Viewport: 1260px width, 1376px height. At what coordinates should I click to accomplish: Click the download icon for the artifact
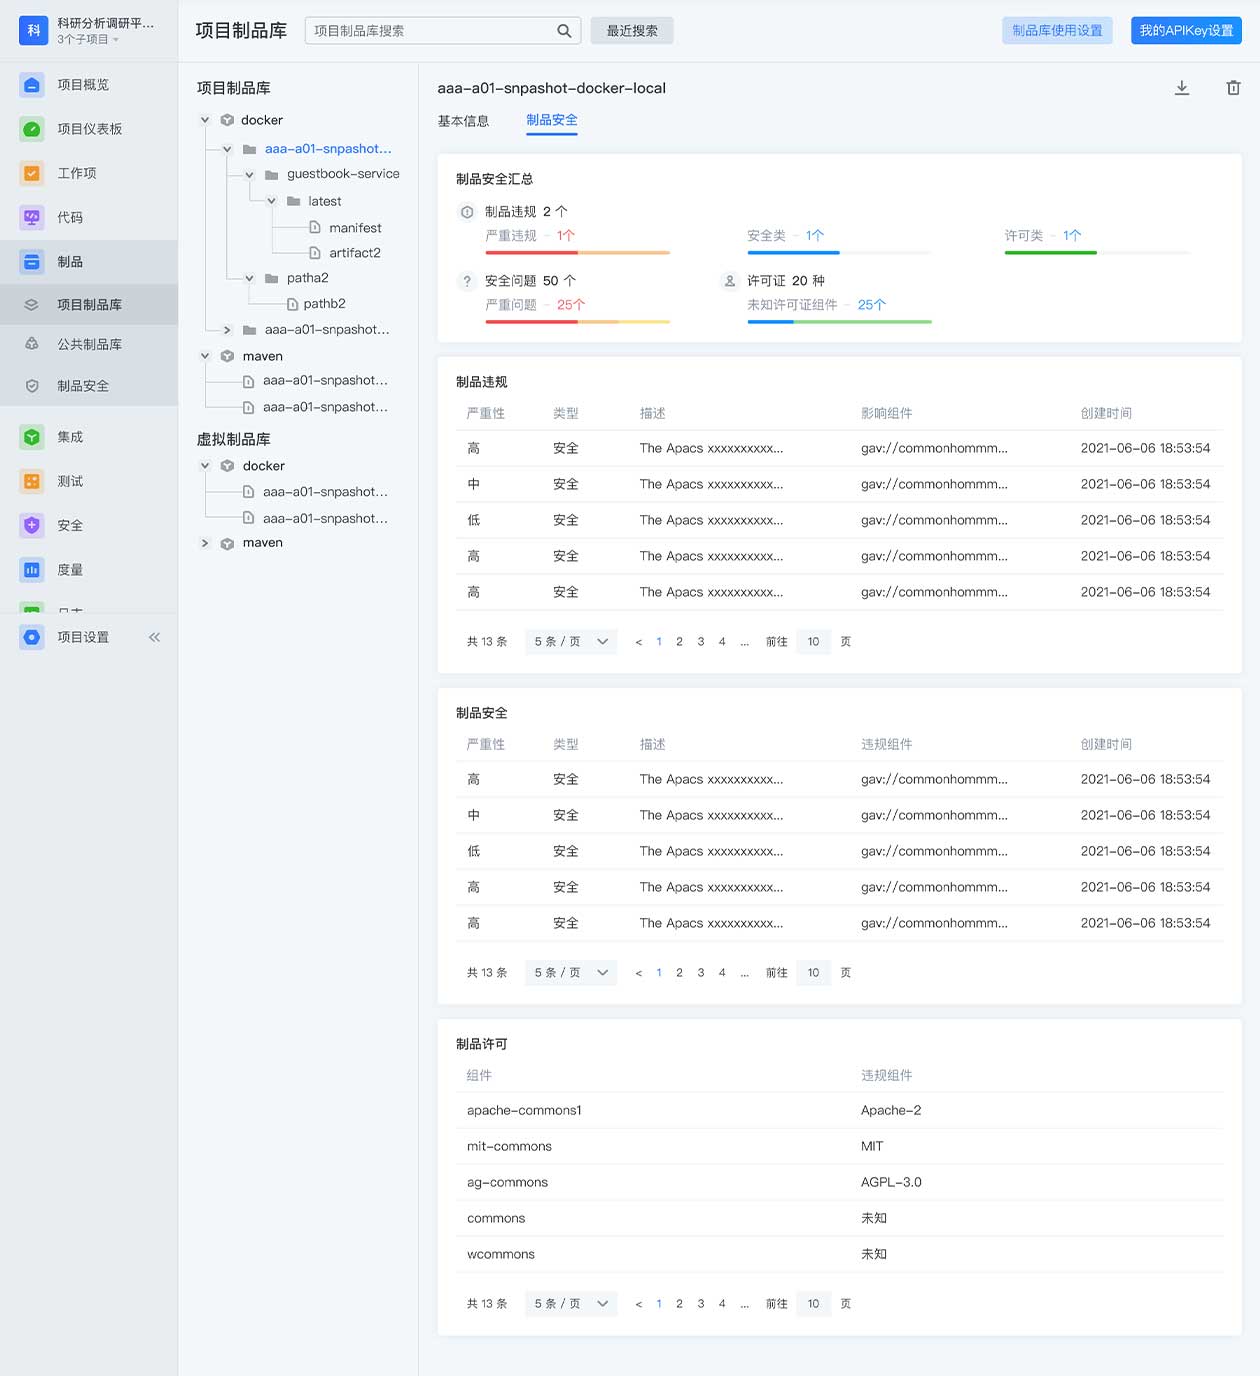point(1181,88)
